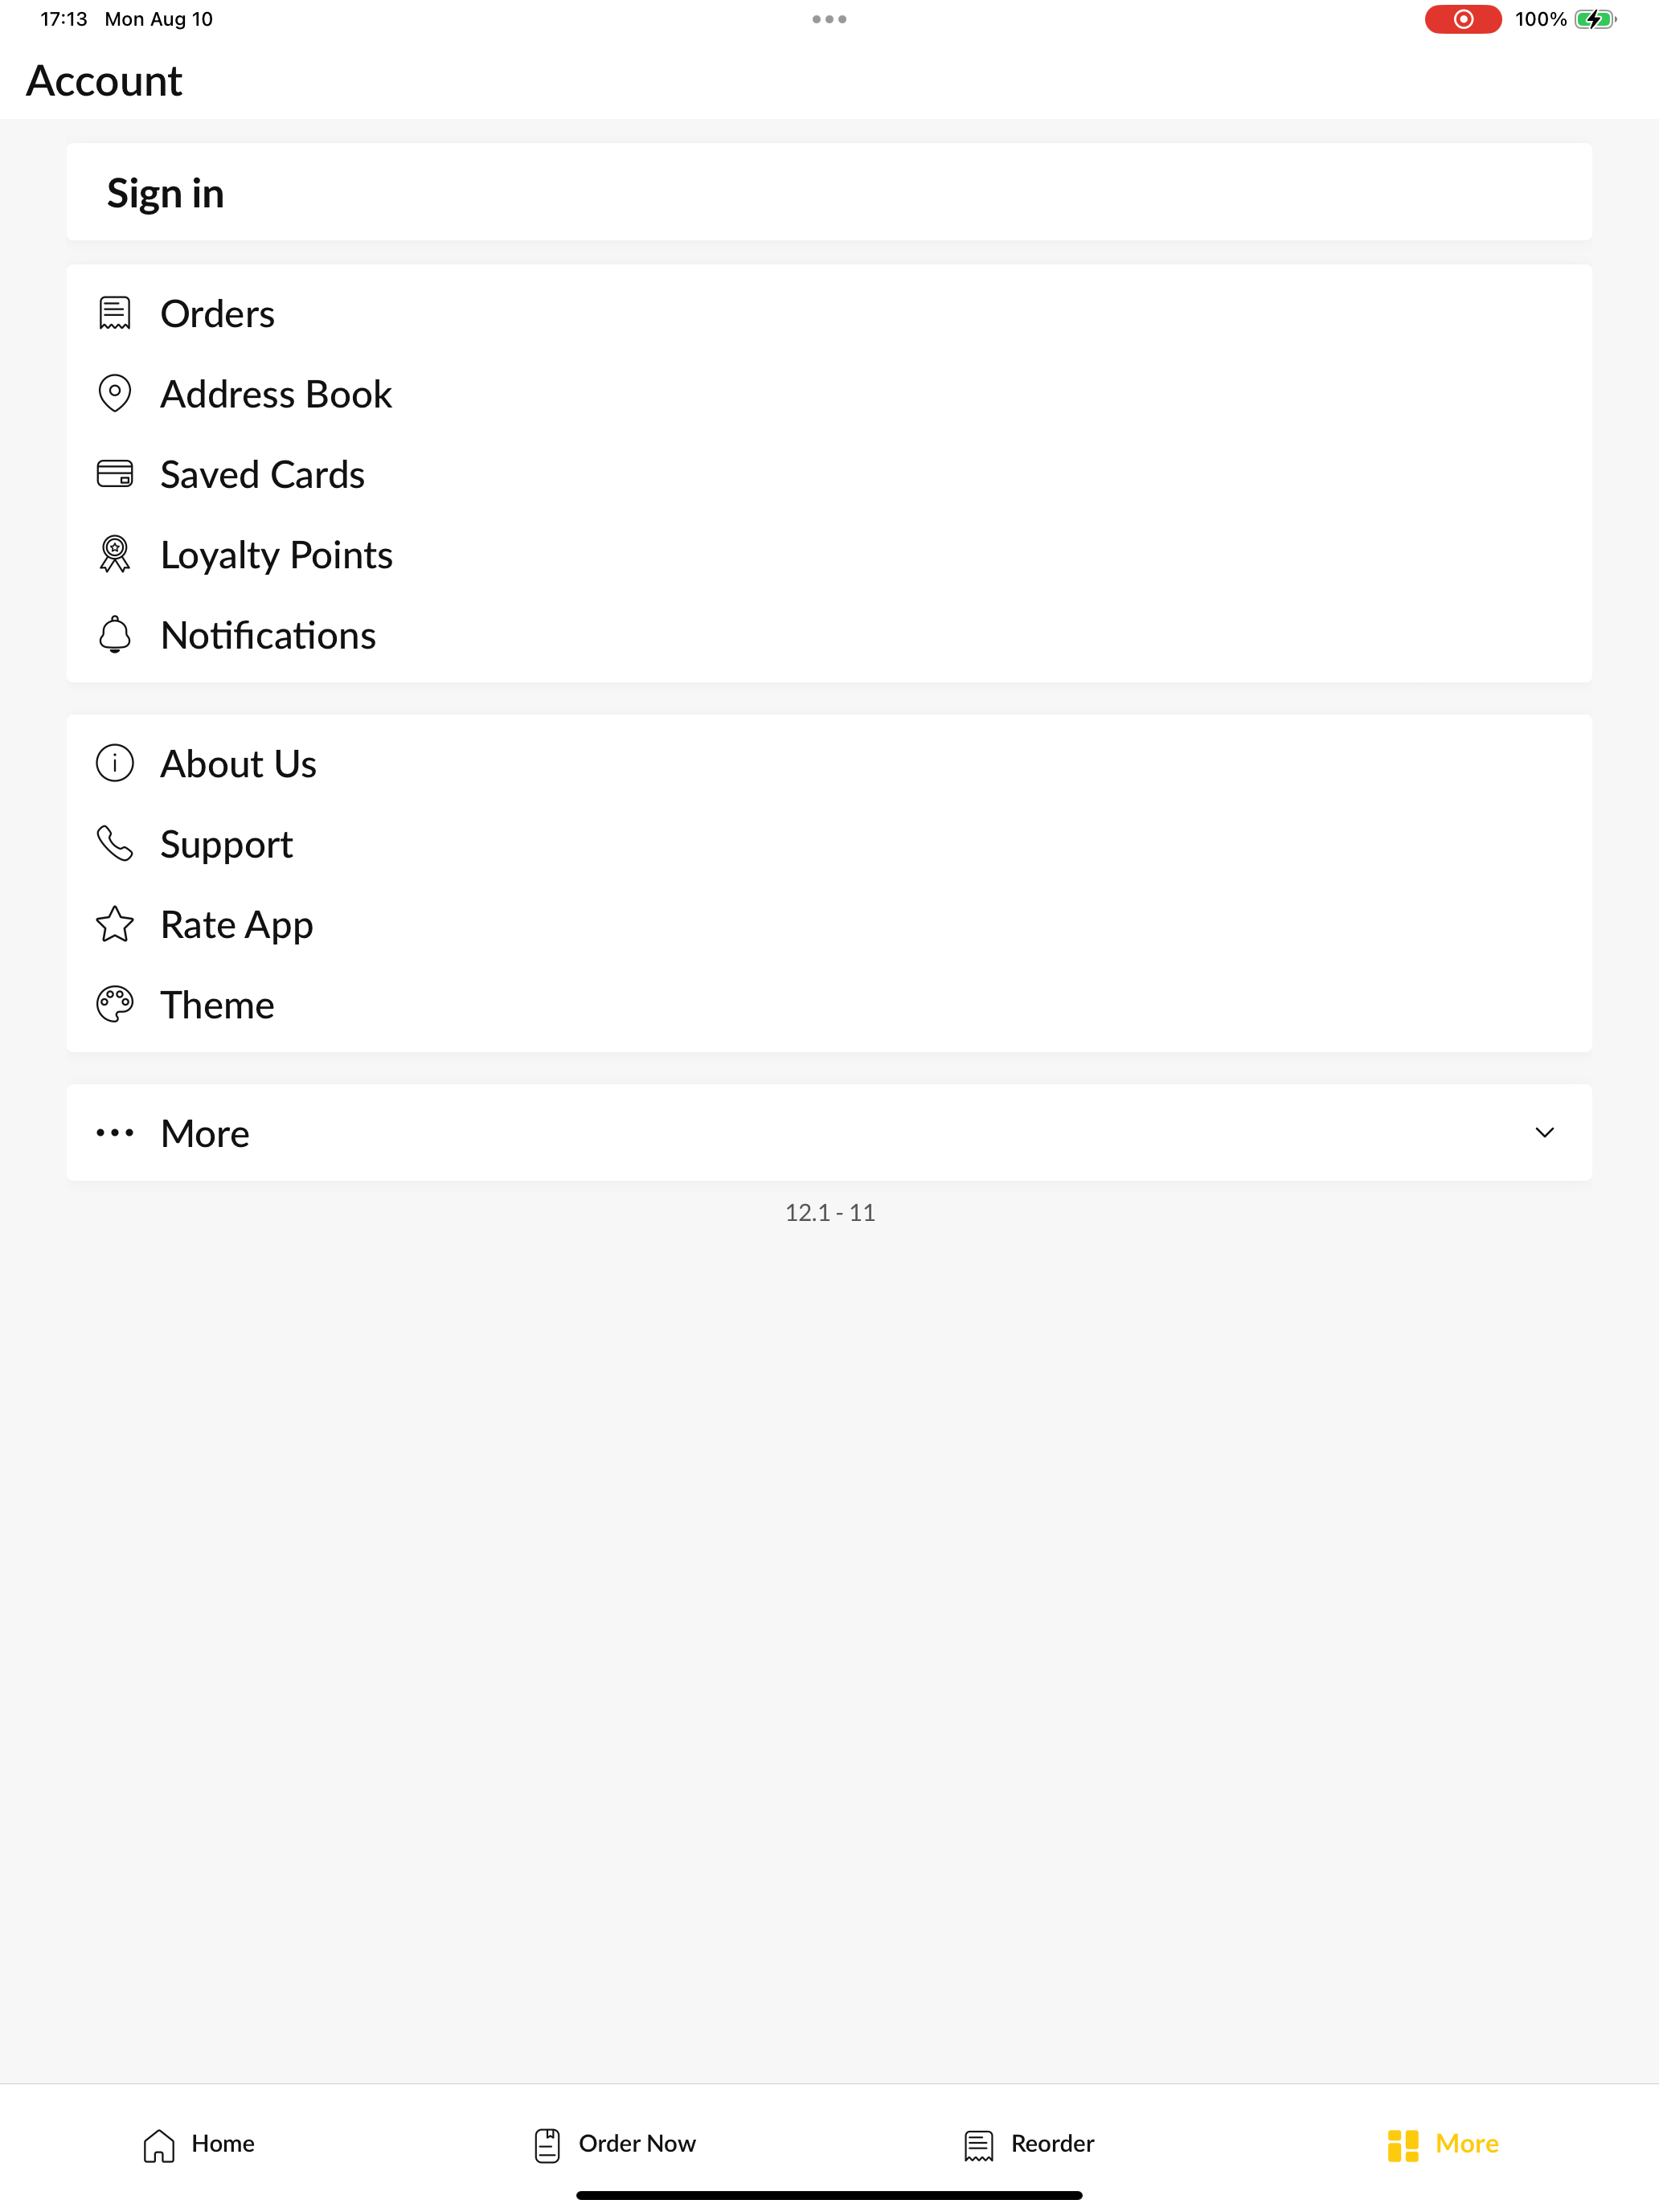This screenshot has height=2212, width=1659.
Task: Open the More row with three dots
Action: click(829, 1132)
